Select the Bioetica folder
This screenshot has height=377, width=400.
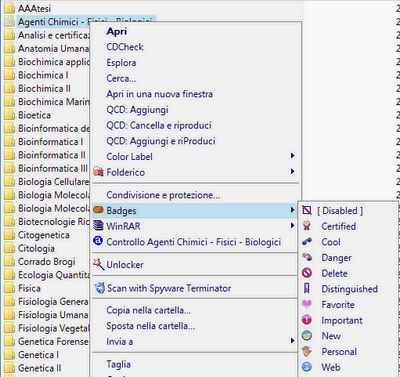coord(34,115)
